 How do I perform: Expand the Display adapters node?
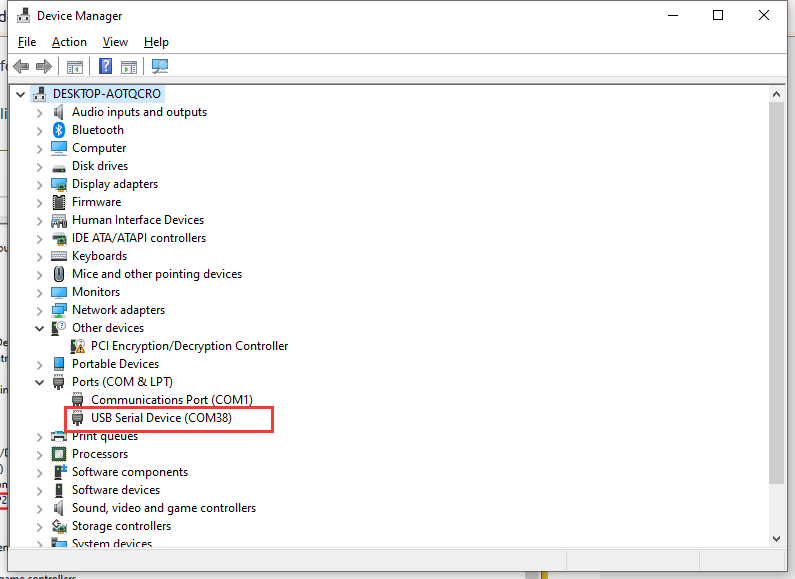(39, 185)
